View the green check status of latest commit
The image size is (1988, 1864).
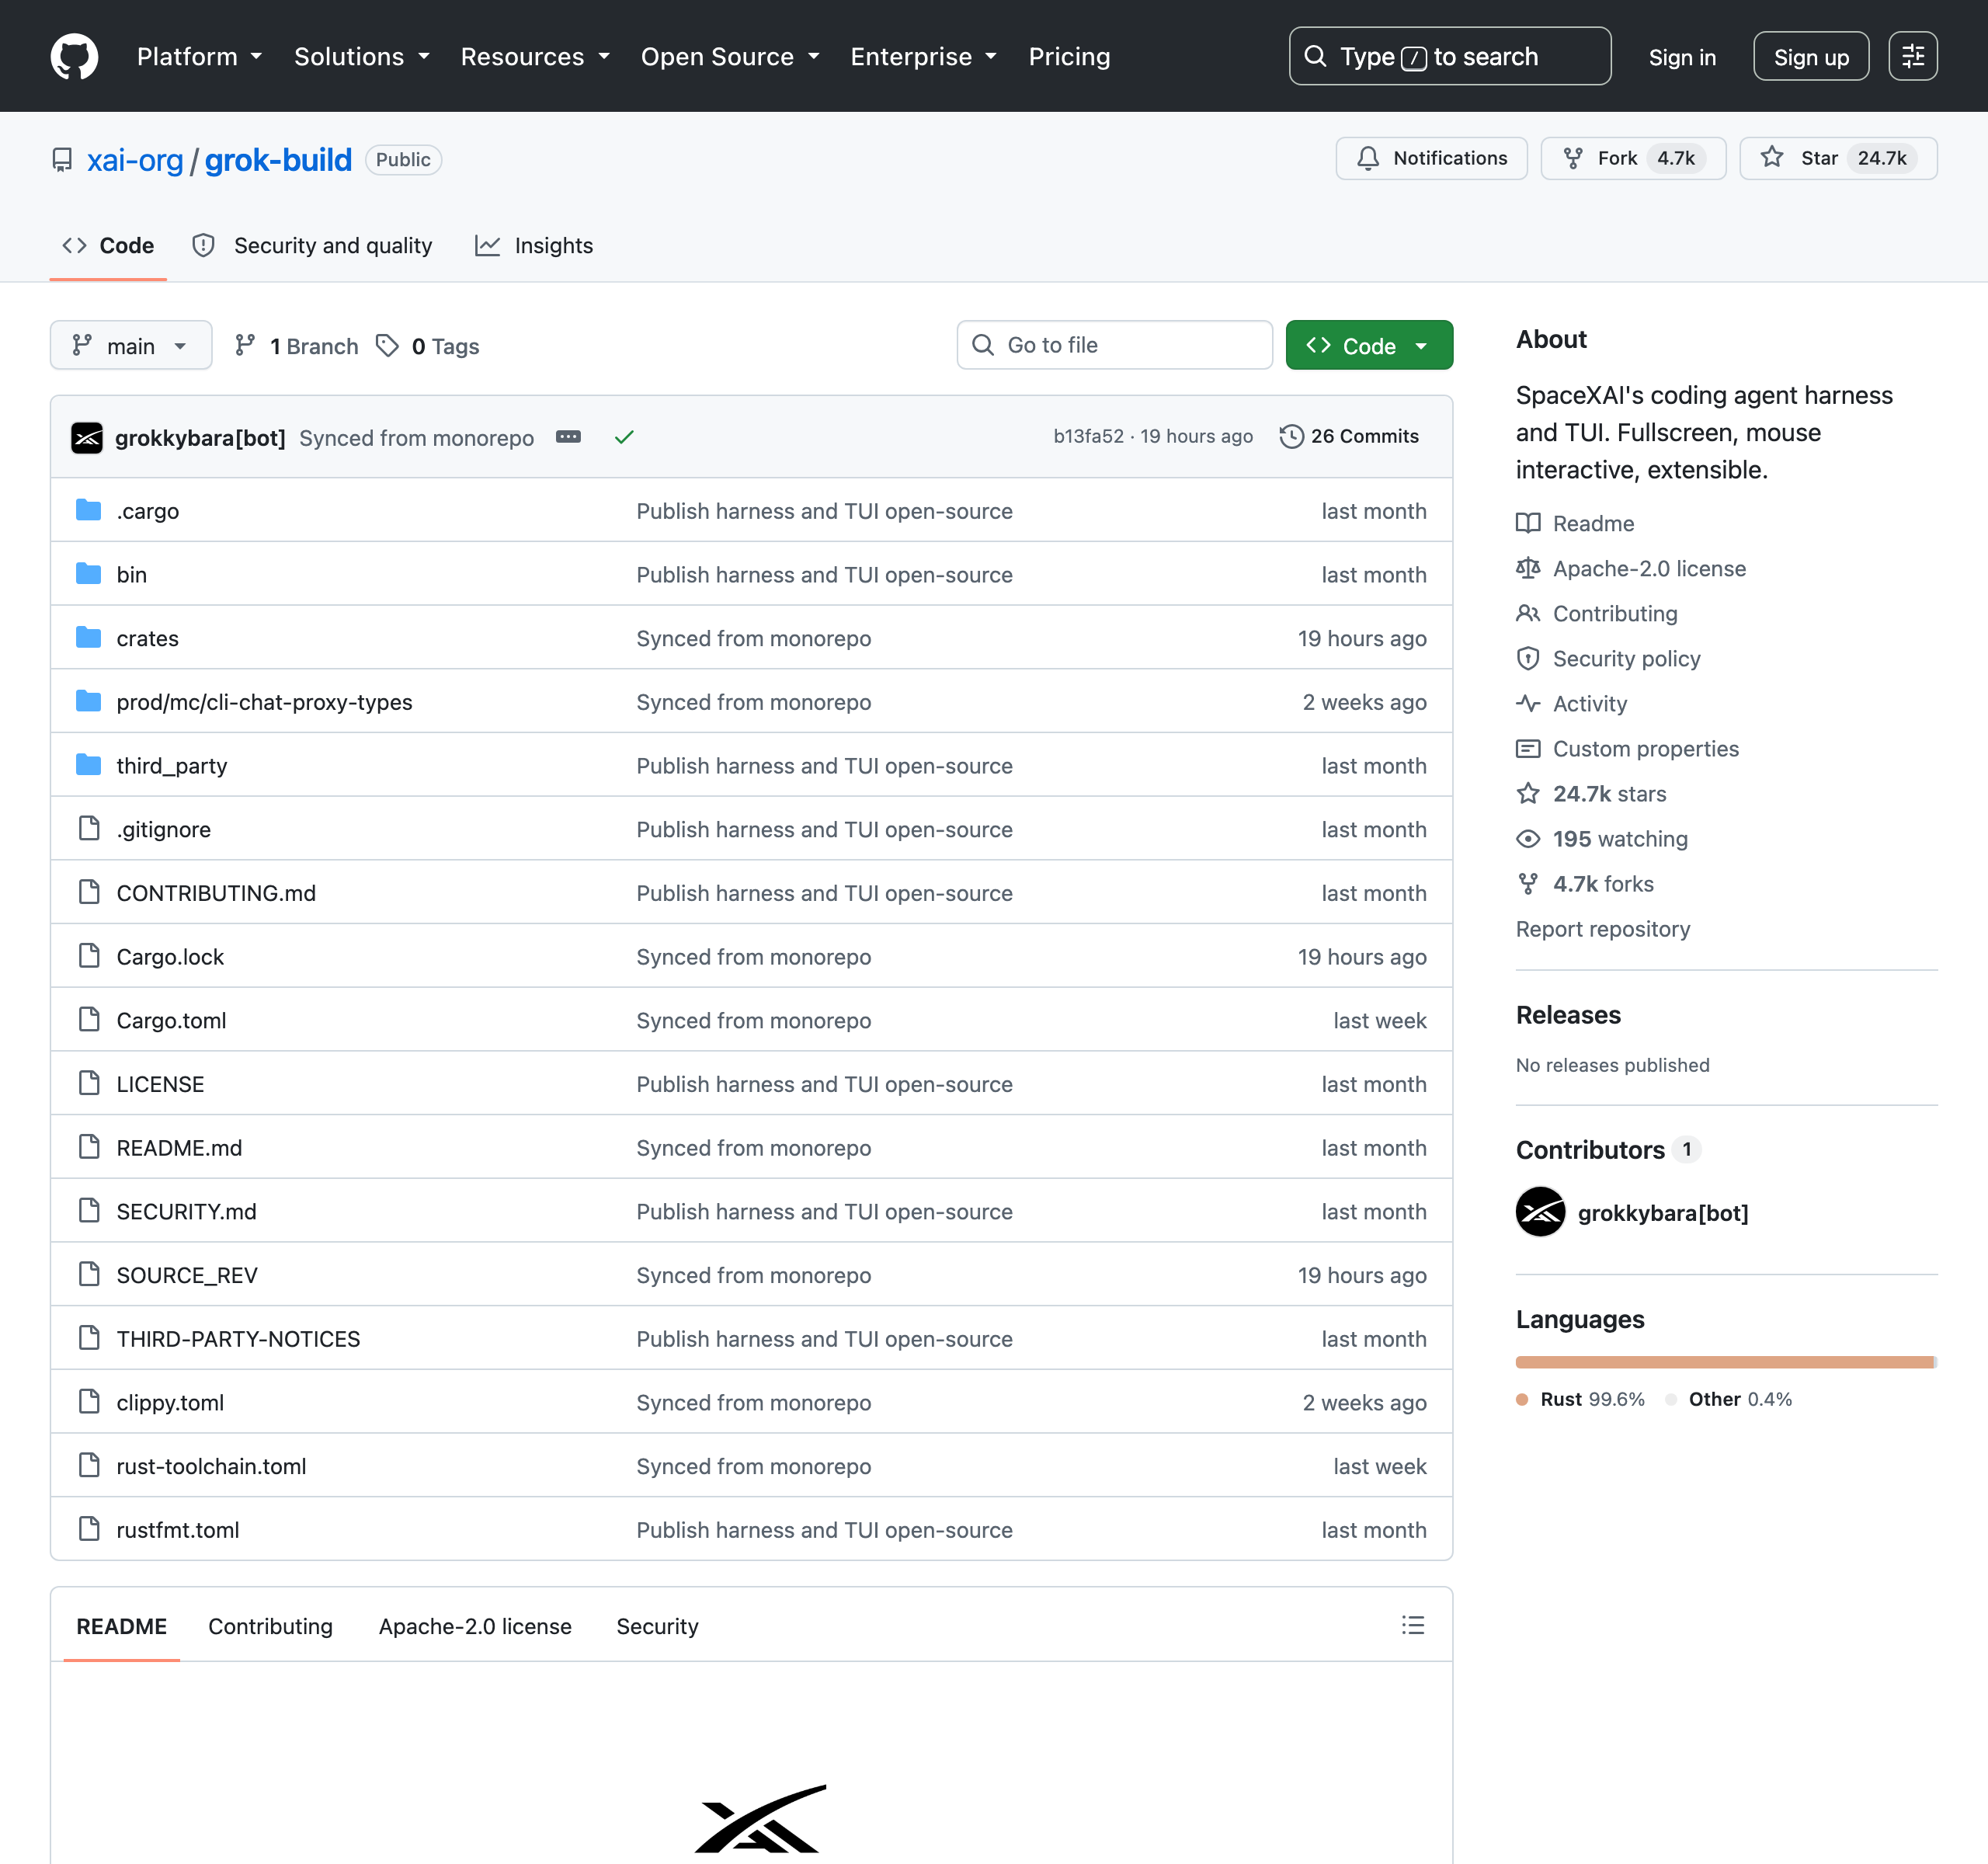624,437
